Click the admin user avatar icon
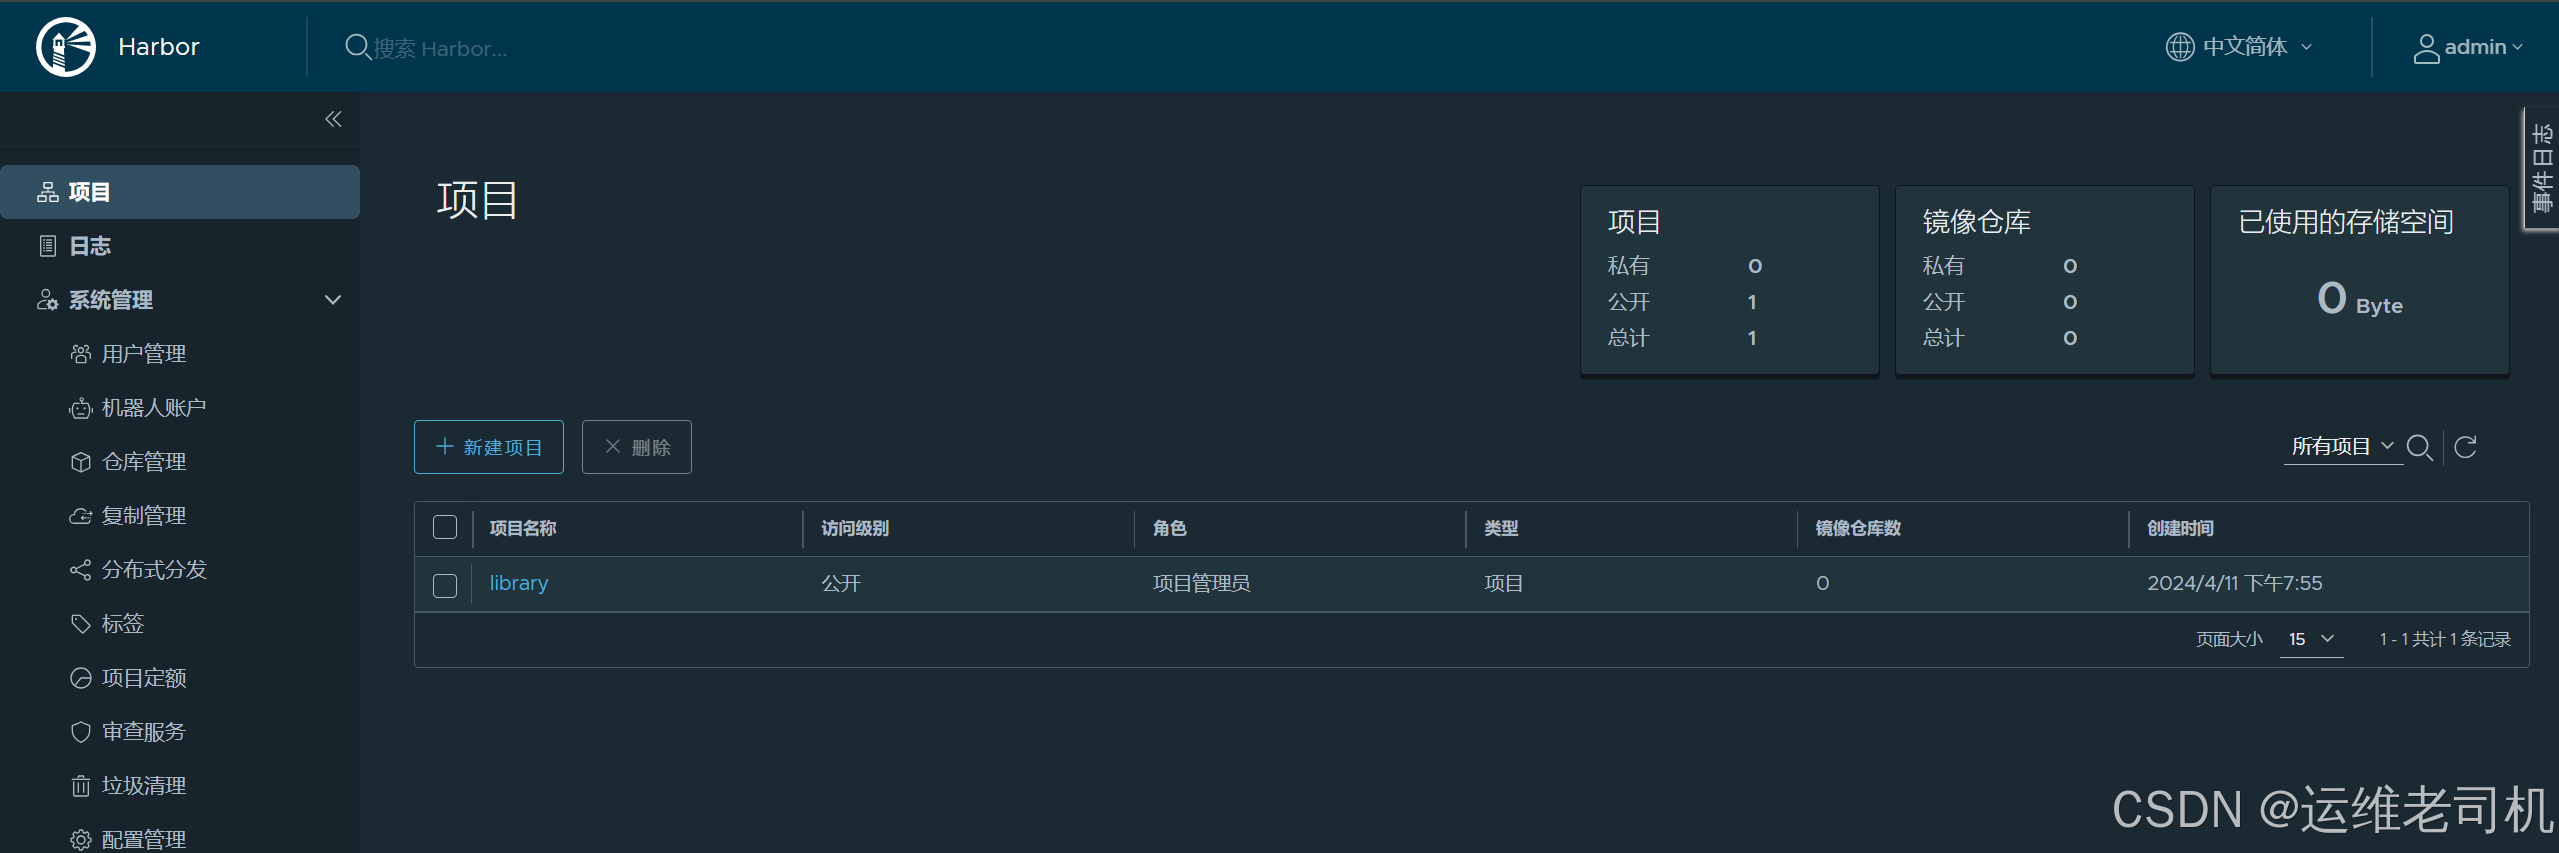This screenshot has width=2559, height=853. pyautogui.click(x=2426, y=48)
